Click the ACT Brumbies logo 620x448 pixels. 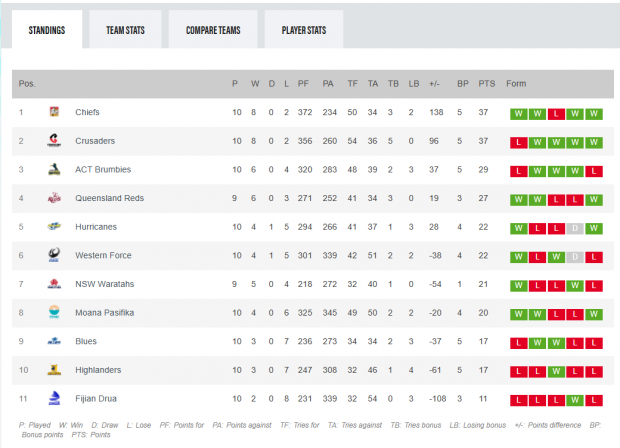point(54,169)
